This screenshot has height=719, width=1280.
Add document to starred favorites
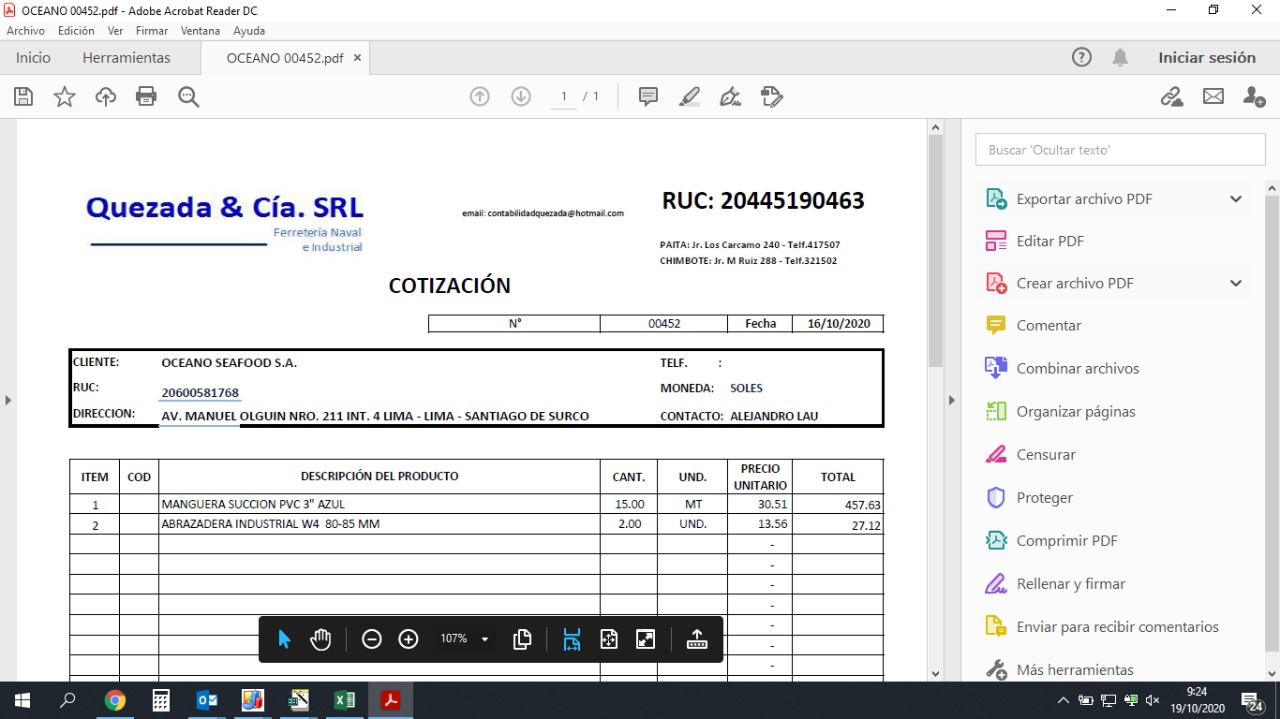(x=65, y=97)
